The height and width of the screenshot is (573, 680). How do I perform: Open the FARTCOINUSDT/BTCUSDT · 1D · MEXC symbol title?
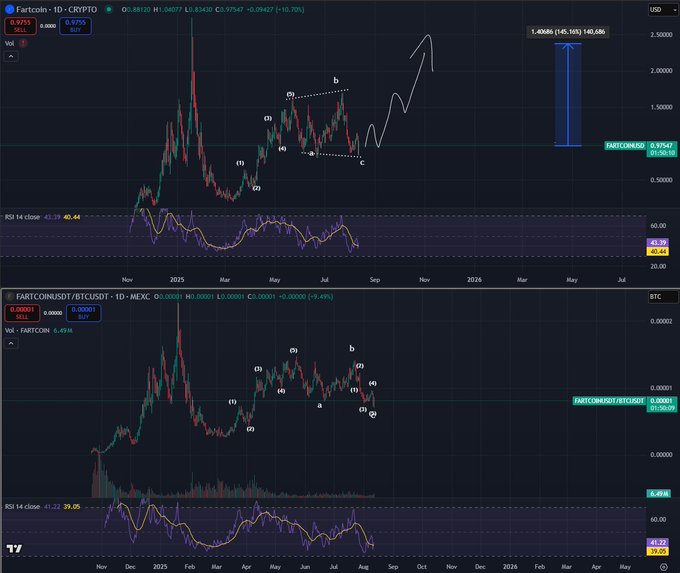coord(83,297)
